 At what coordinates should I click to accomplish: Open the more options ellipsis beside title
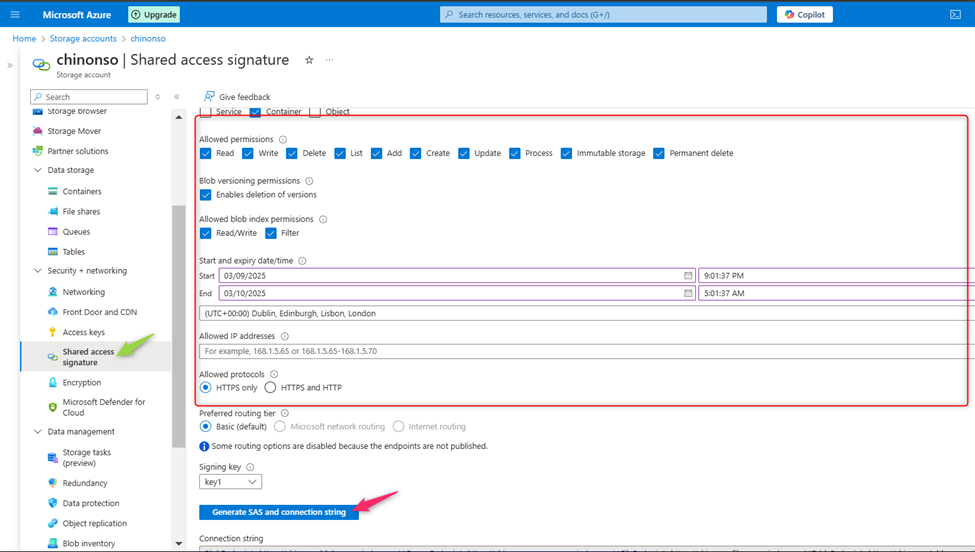(330, 60)
